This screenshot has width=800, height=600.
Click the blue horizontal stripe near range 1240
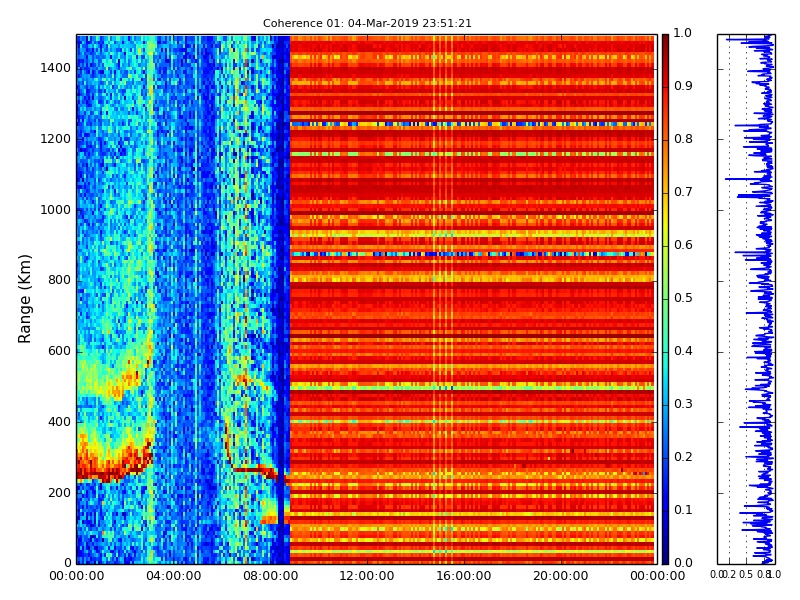click(x=472, y=124)
